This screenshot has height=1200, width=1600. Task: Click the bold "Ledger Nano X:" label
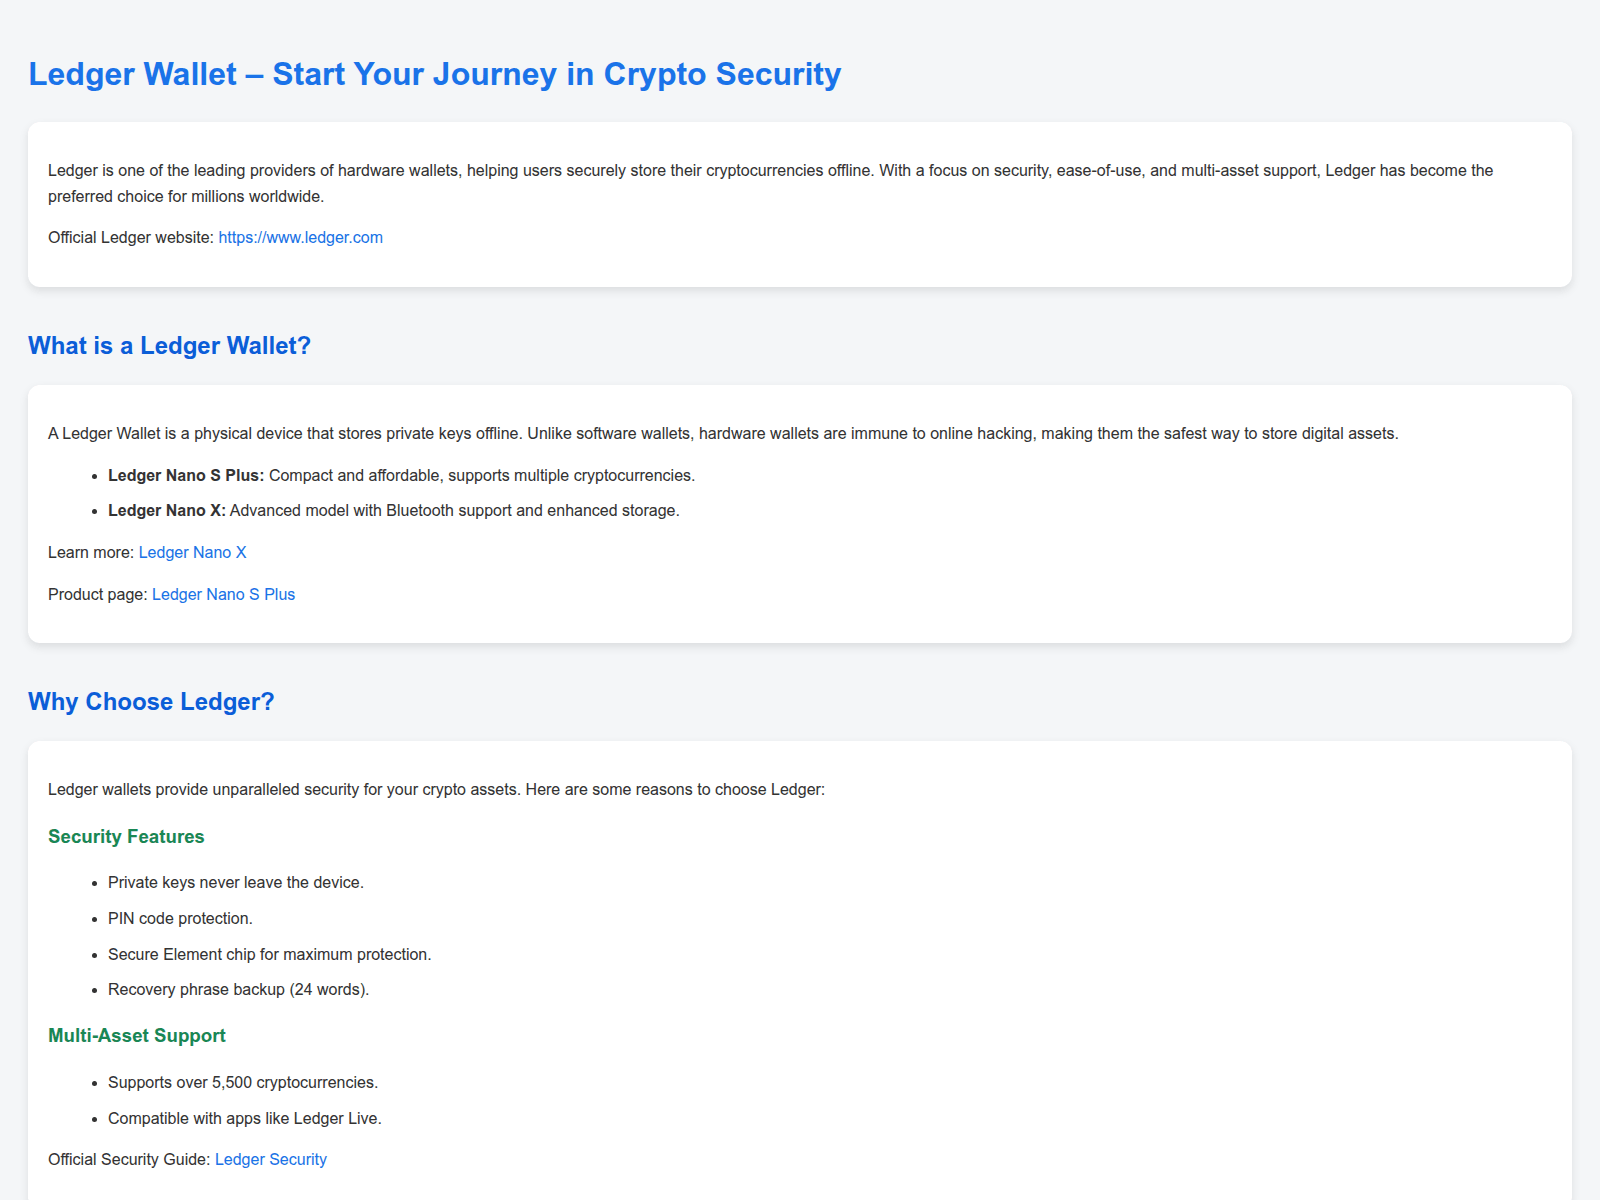(167, 511)
